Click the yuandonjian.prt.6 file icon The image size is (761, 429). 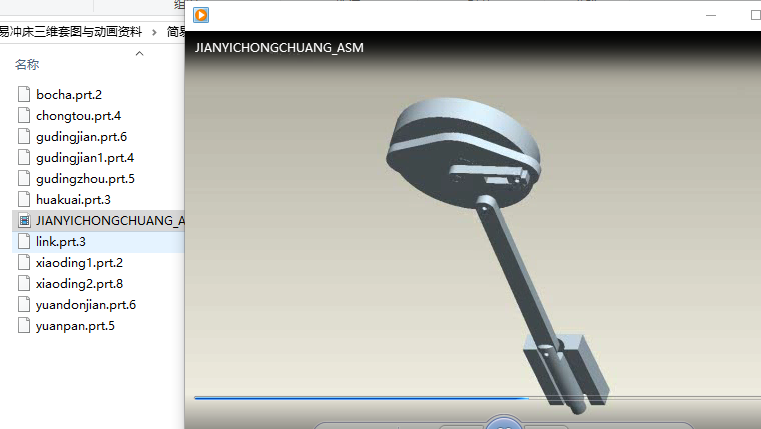[x=24, y=304]
